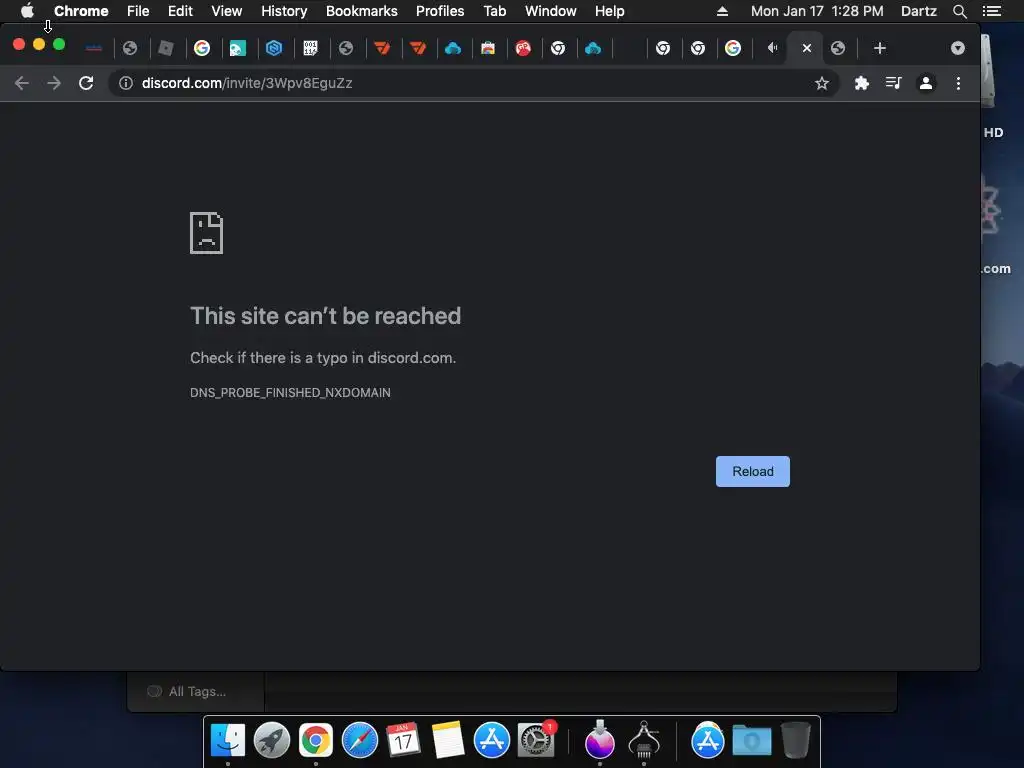Open the Chrome profile avatar icon
Viewport: 1024px width, 768px height.
[x=926, y=83]
